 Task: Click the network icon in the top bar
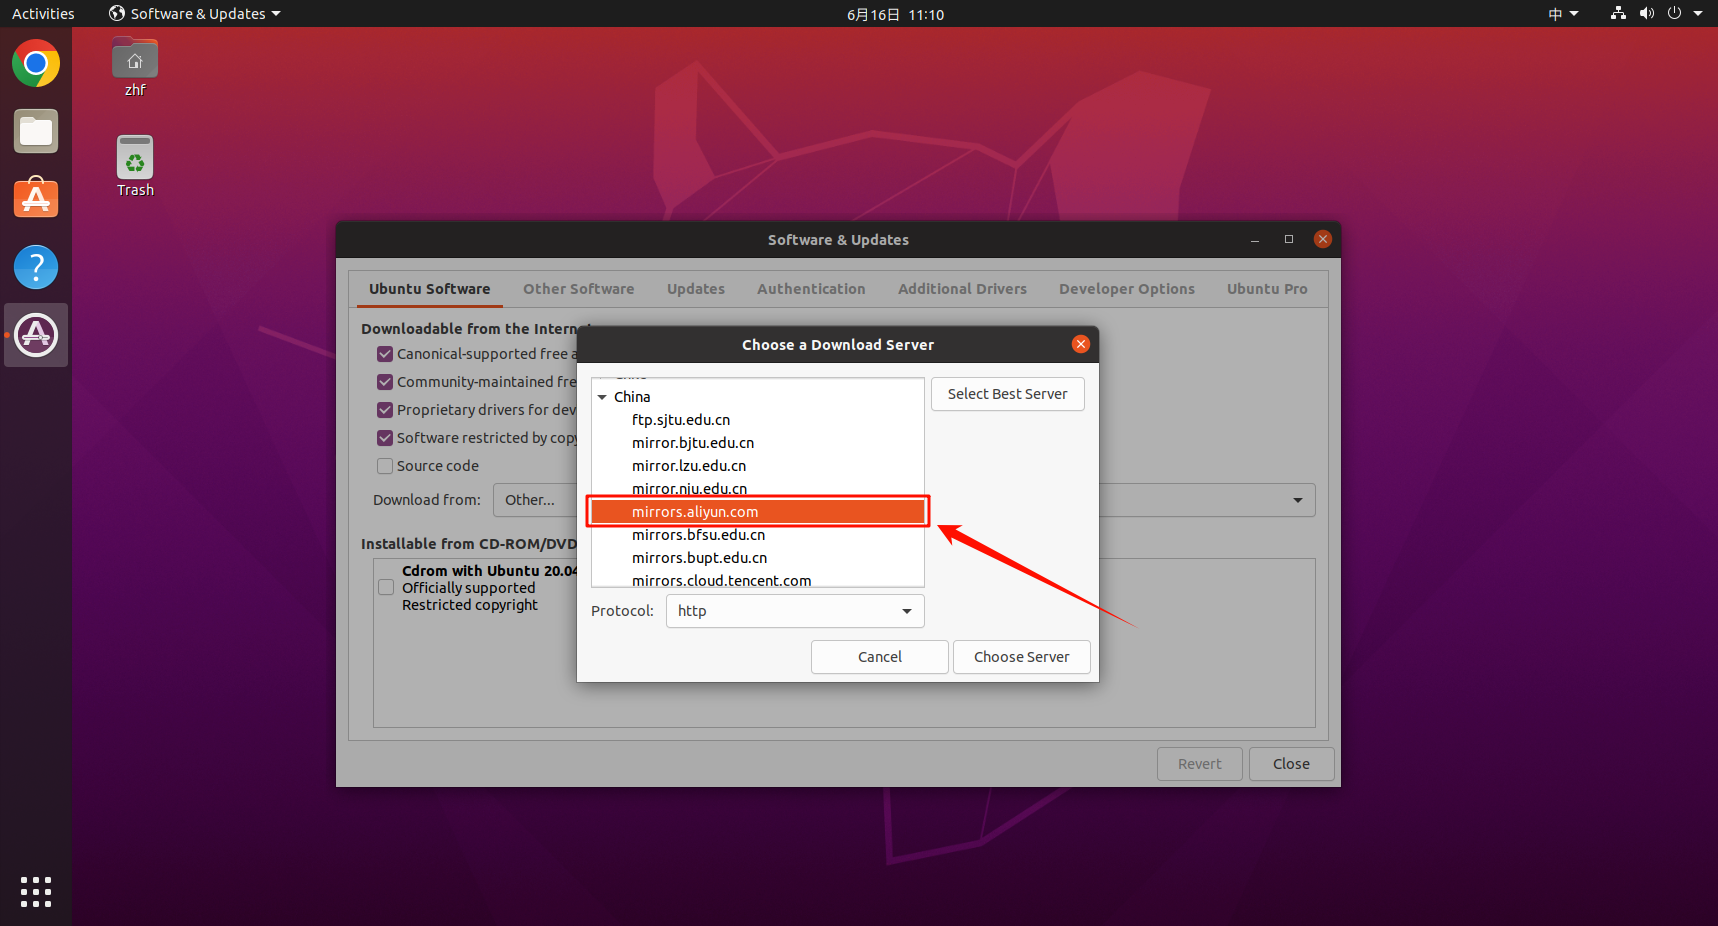pyautogui.click(x=1617, y=13)
